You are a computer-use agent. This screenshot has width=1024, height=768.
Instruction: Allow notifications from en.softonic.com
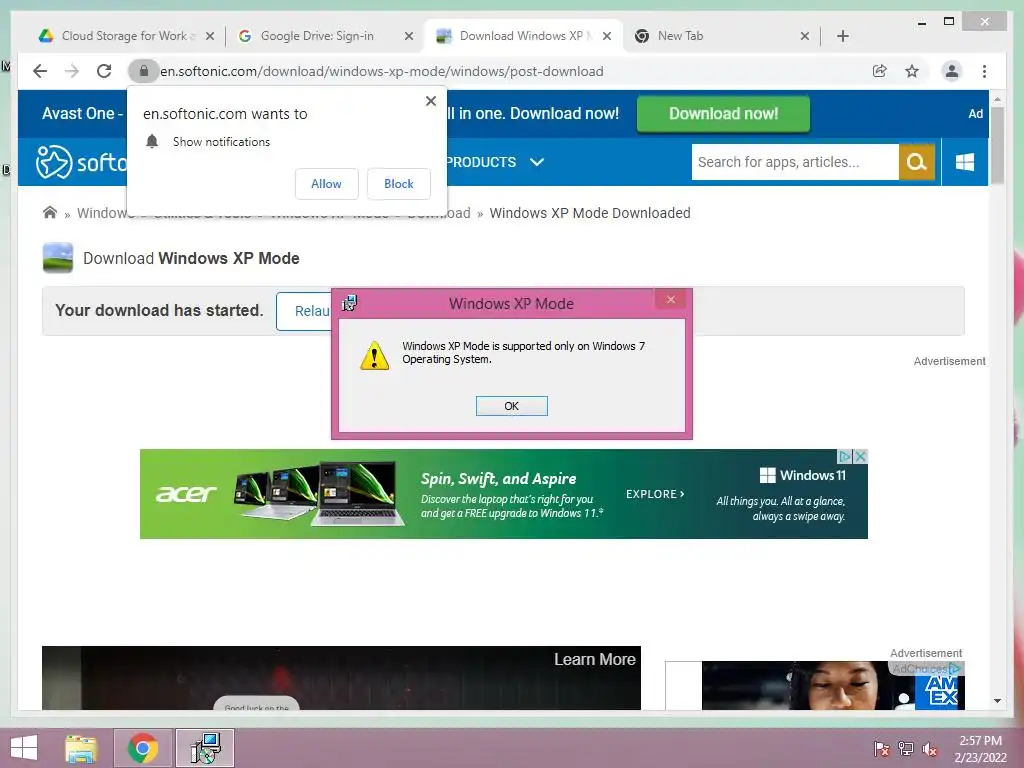pyautogui.click(x=327, y=184)
